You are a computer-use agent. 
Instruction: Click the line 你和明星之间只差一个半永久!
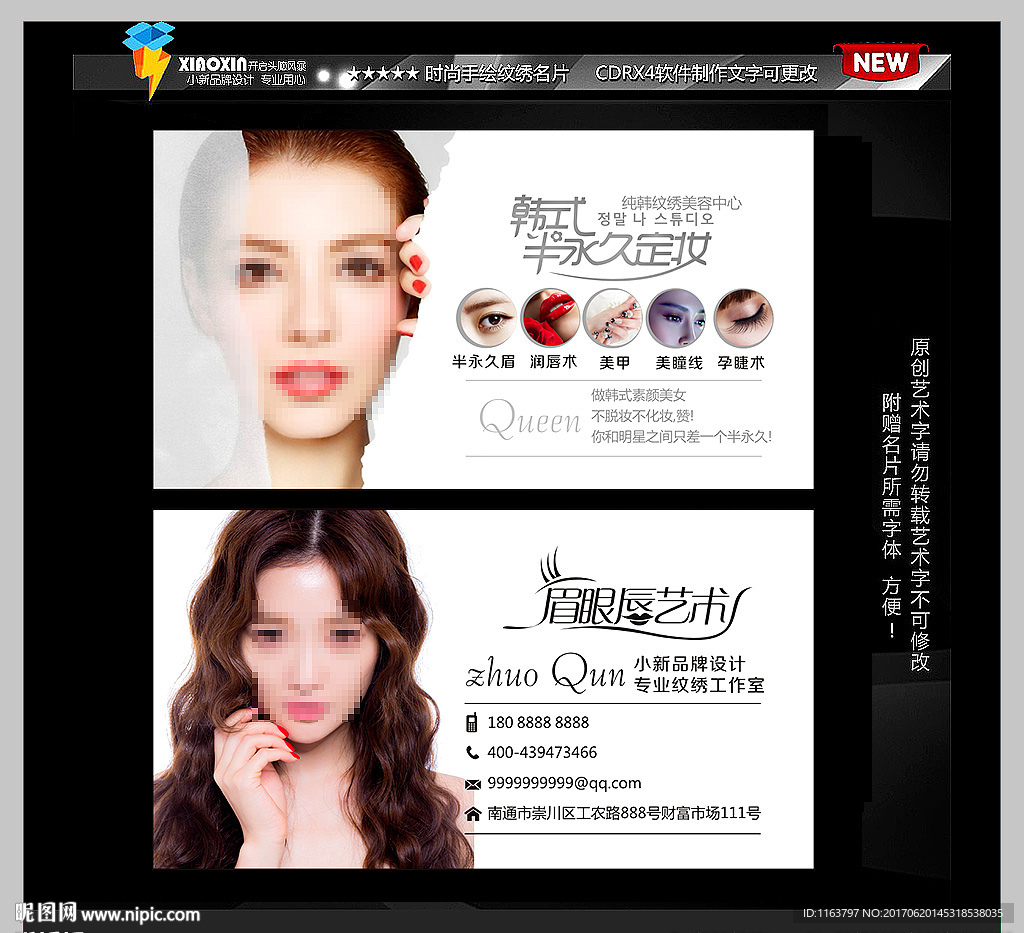[682, 437]
